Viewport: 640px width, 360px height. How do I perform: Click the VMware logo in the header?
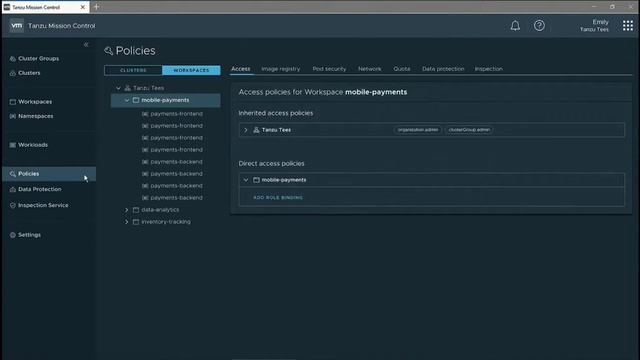(x=16, y=26)
